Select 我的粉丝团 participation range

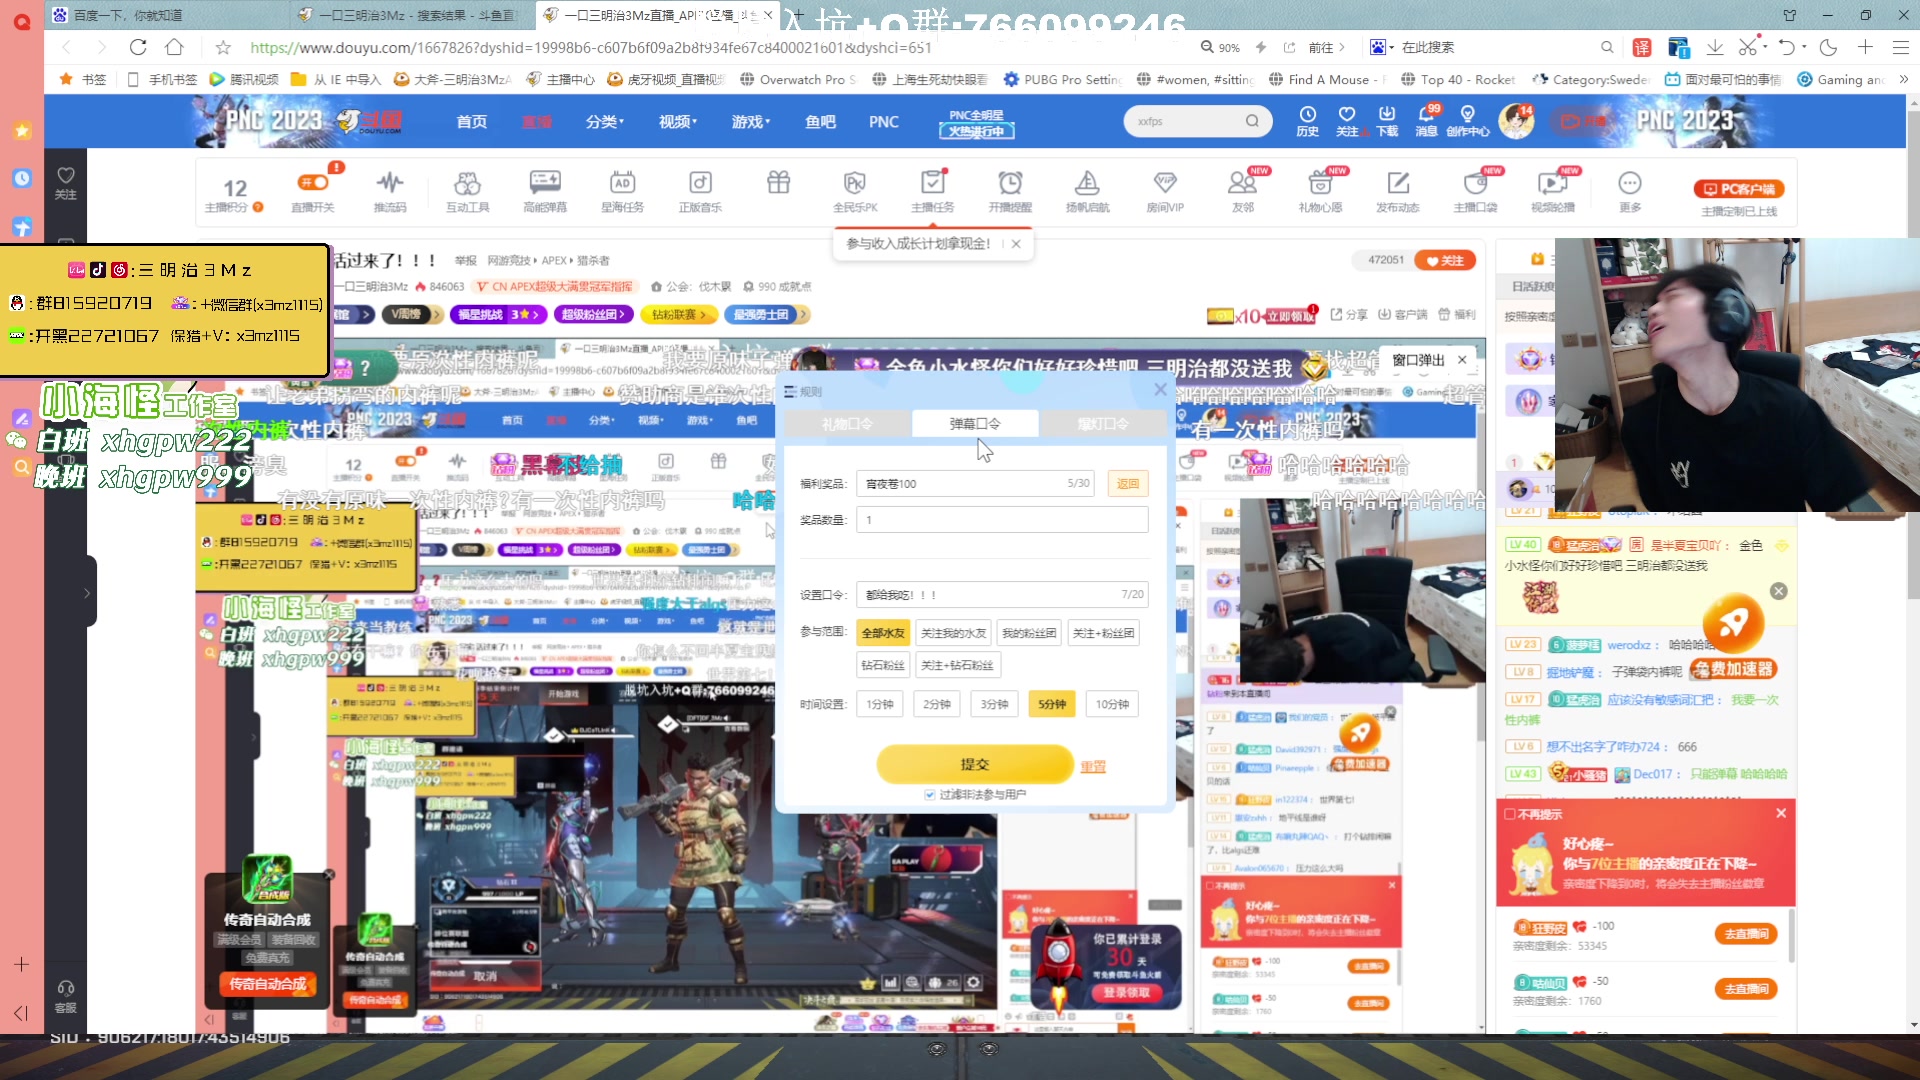tap(1029, 633)
